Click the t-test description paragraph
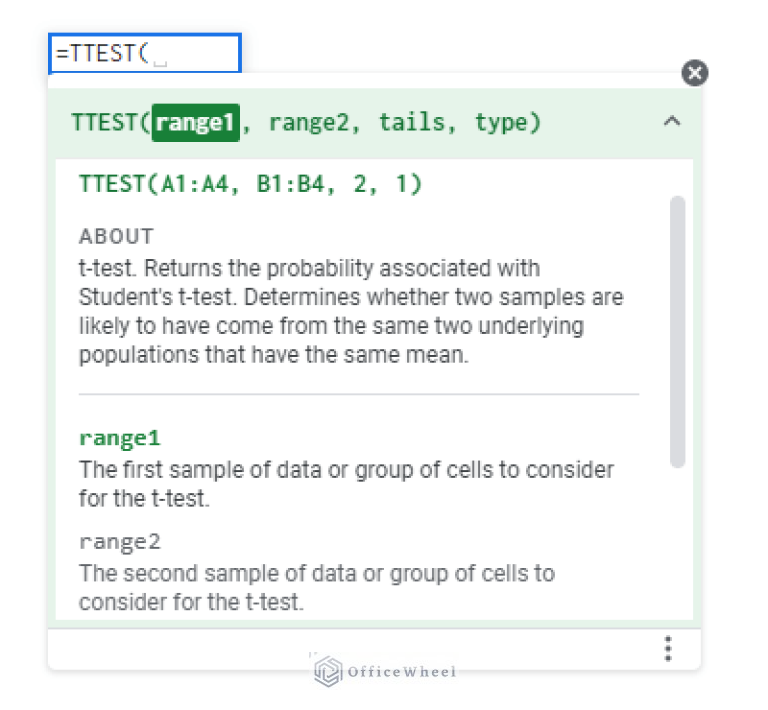This screenshot has width=768, height=710. 350,311
